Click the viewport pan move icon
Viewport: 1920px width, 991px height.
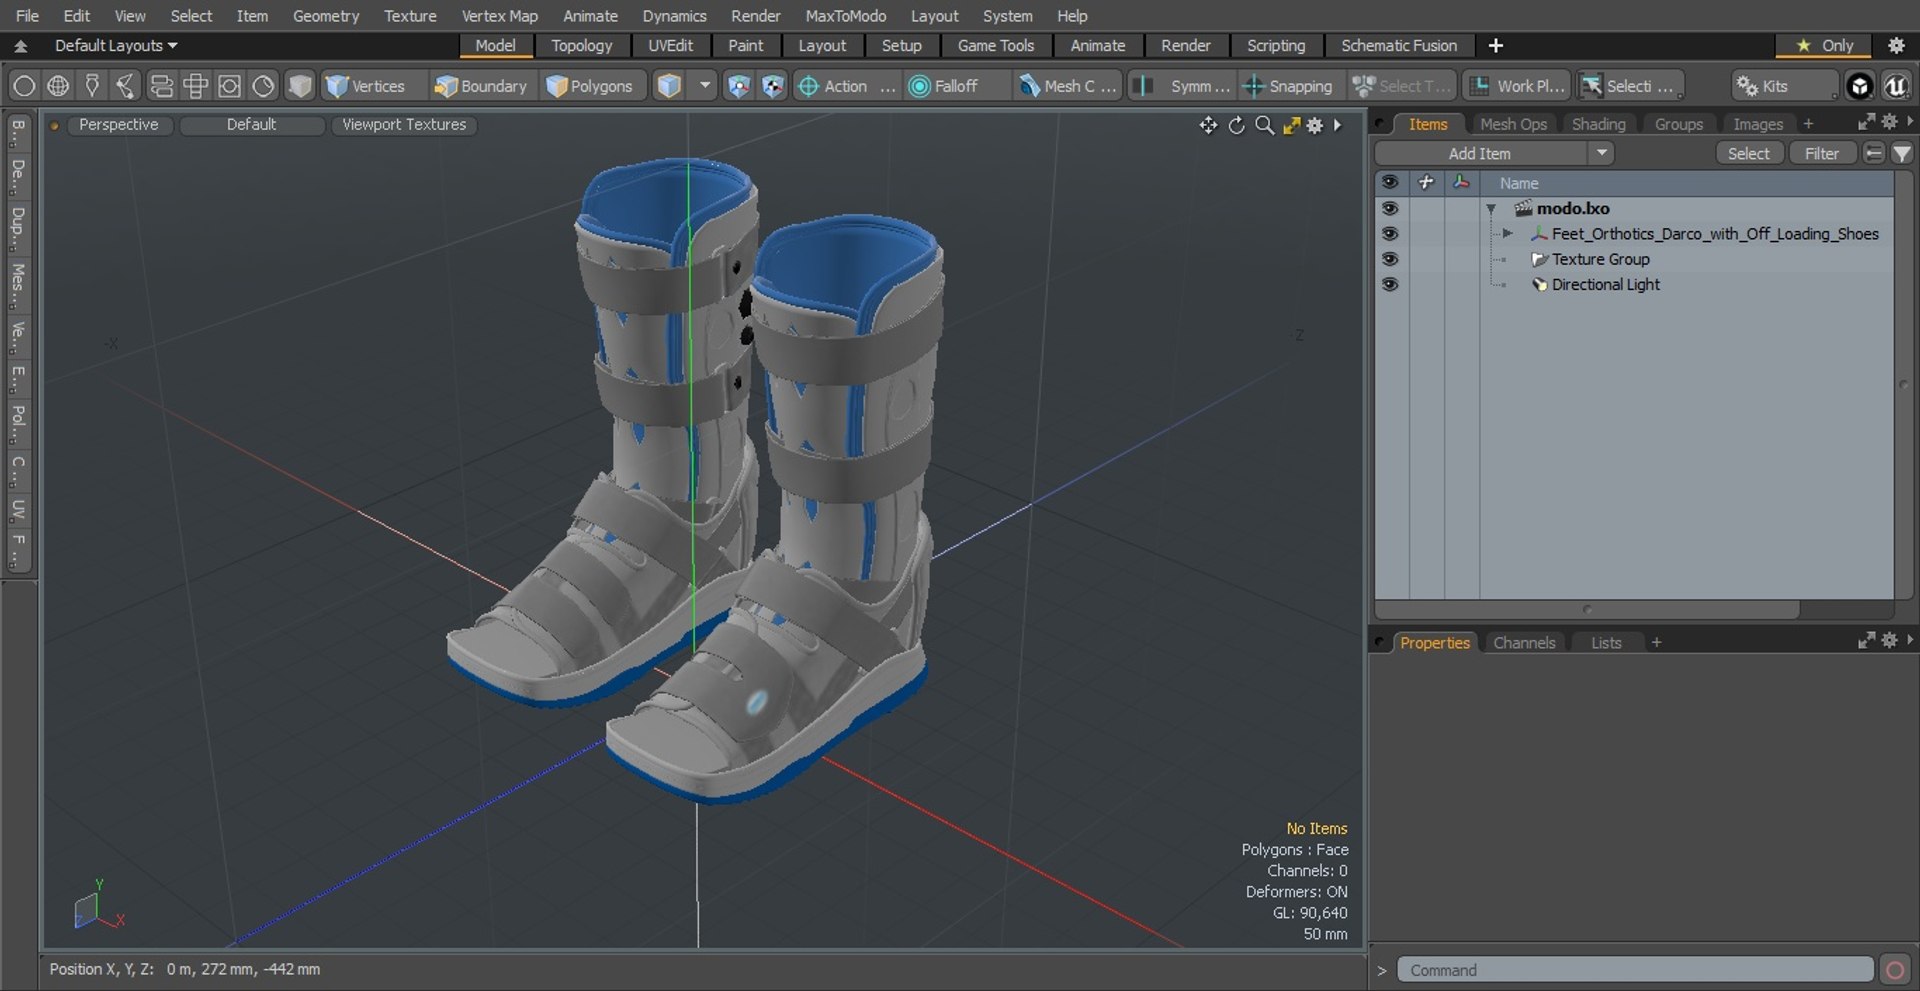(1208, 125)
